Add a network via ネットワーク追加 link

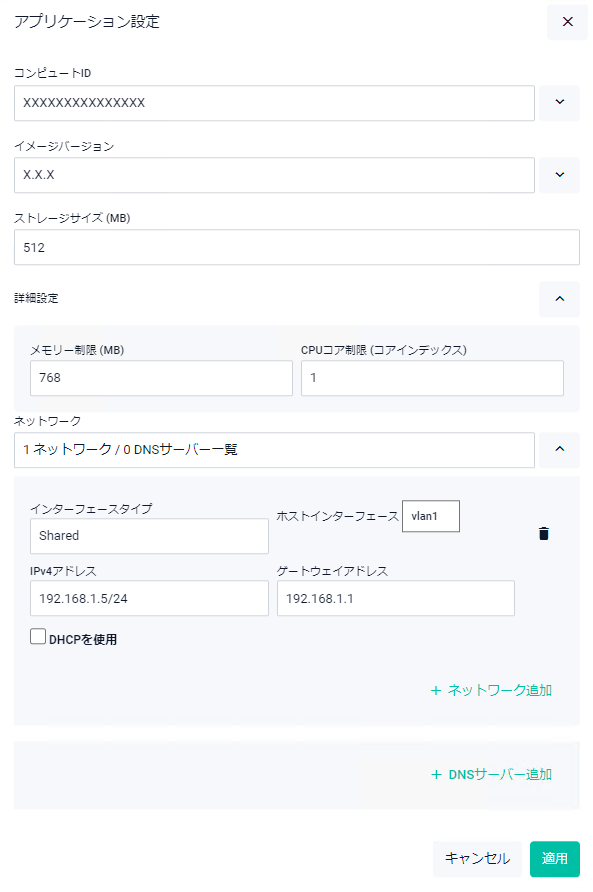pyautogui.click(x=499, y=691)
